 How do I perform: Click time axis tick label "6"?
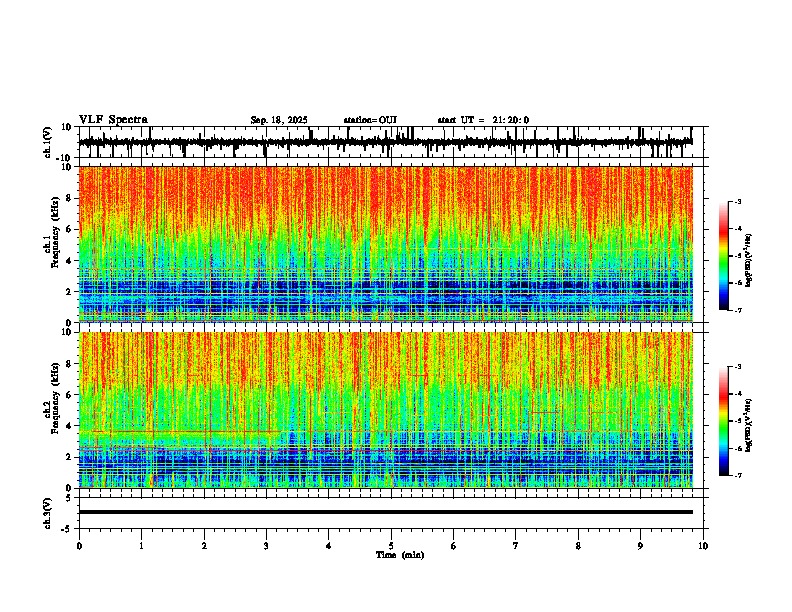453,546
